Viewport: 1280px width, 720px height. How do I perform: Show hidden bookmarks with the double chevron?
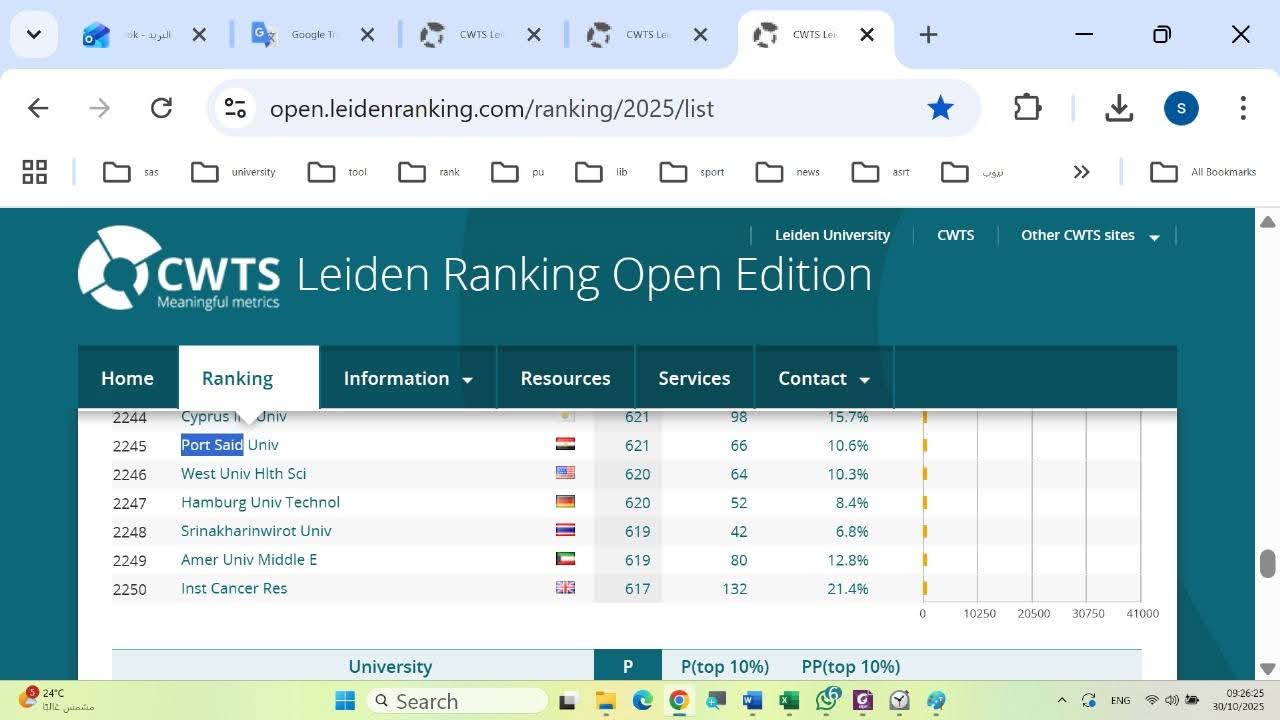click(1081, 172)
